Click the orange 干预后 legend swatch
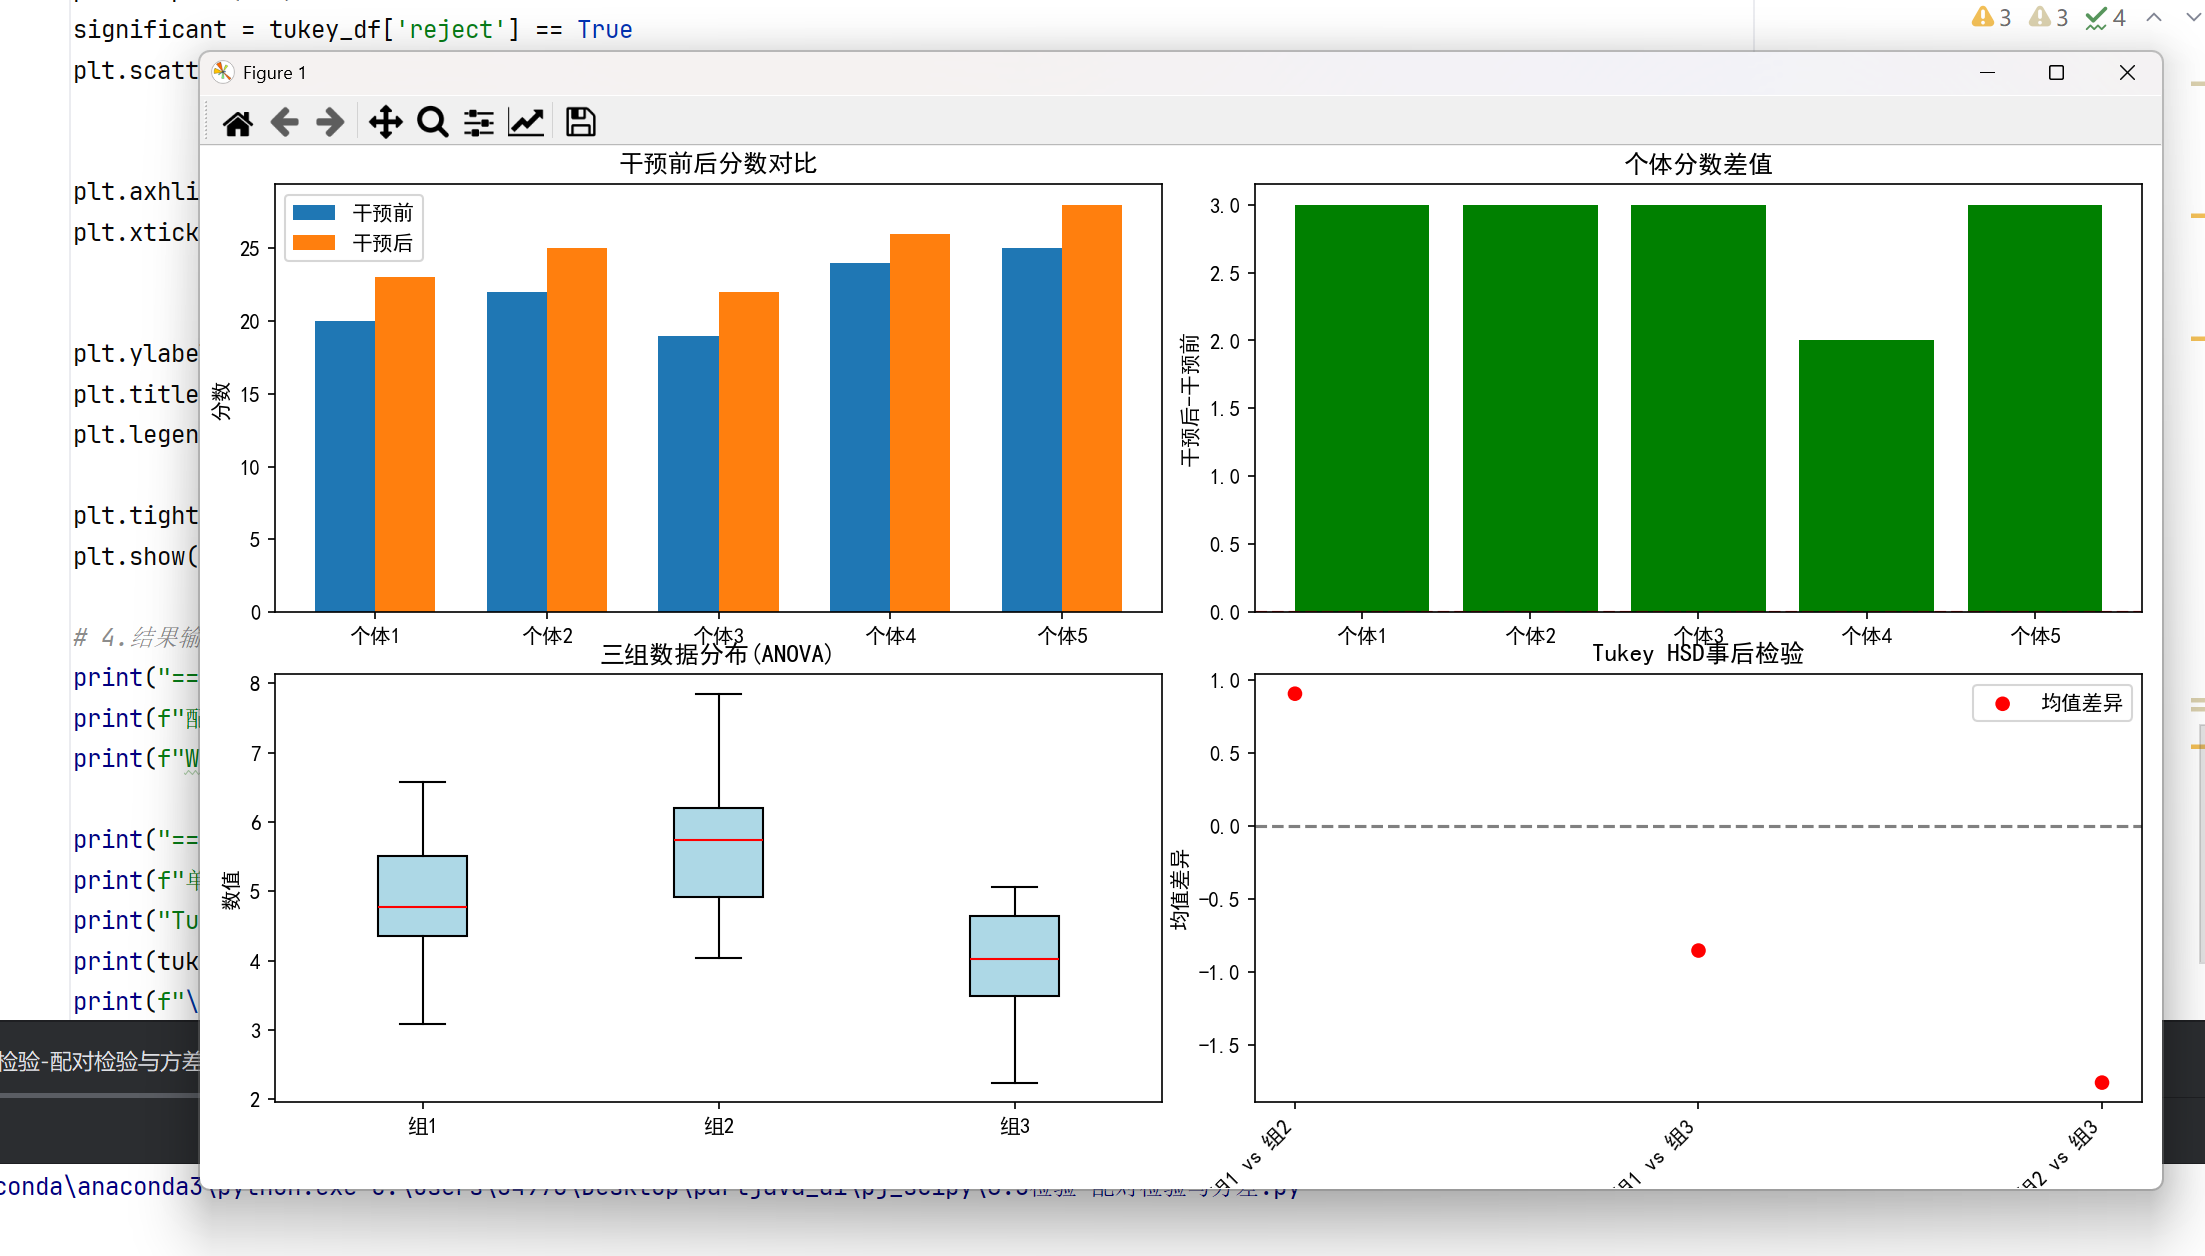This screenshot has width=2205, height=1256. pos(313,243)
